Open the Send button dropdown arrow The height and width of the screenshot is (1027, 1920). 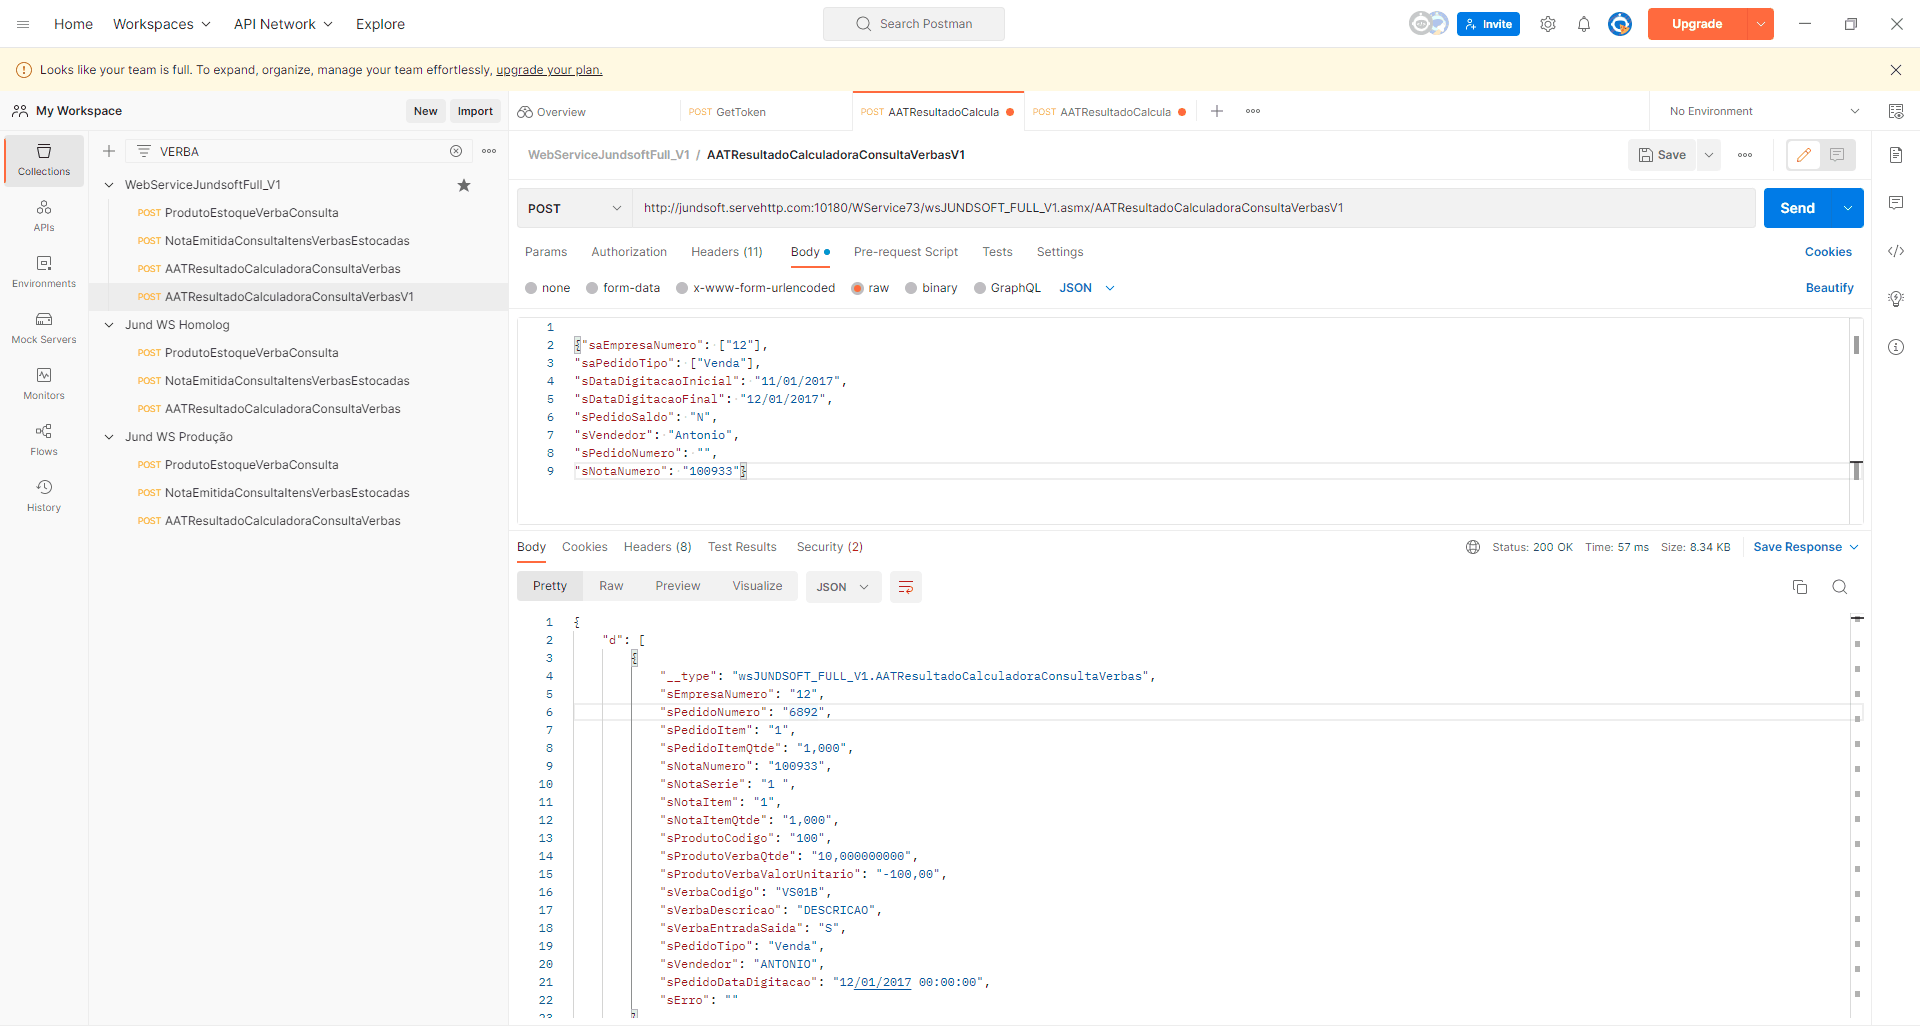tap(1848, 208)
